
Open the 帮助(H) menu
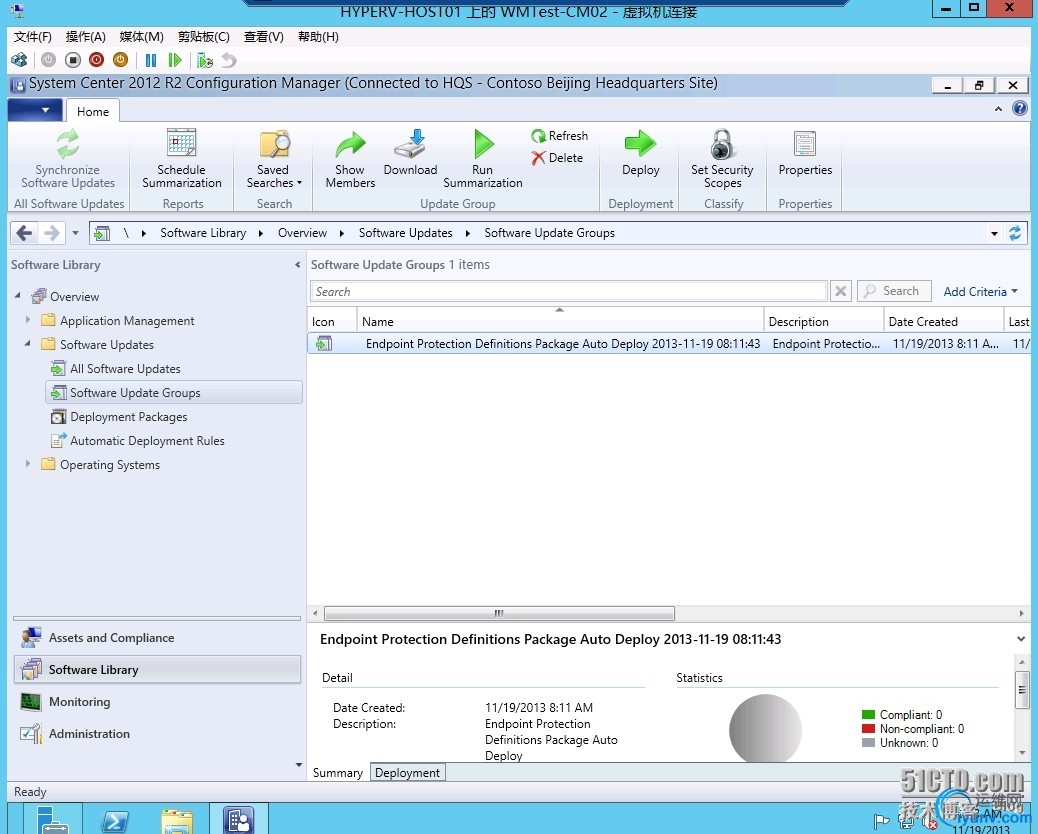point(318,36)
